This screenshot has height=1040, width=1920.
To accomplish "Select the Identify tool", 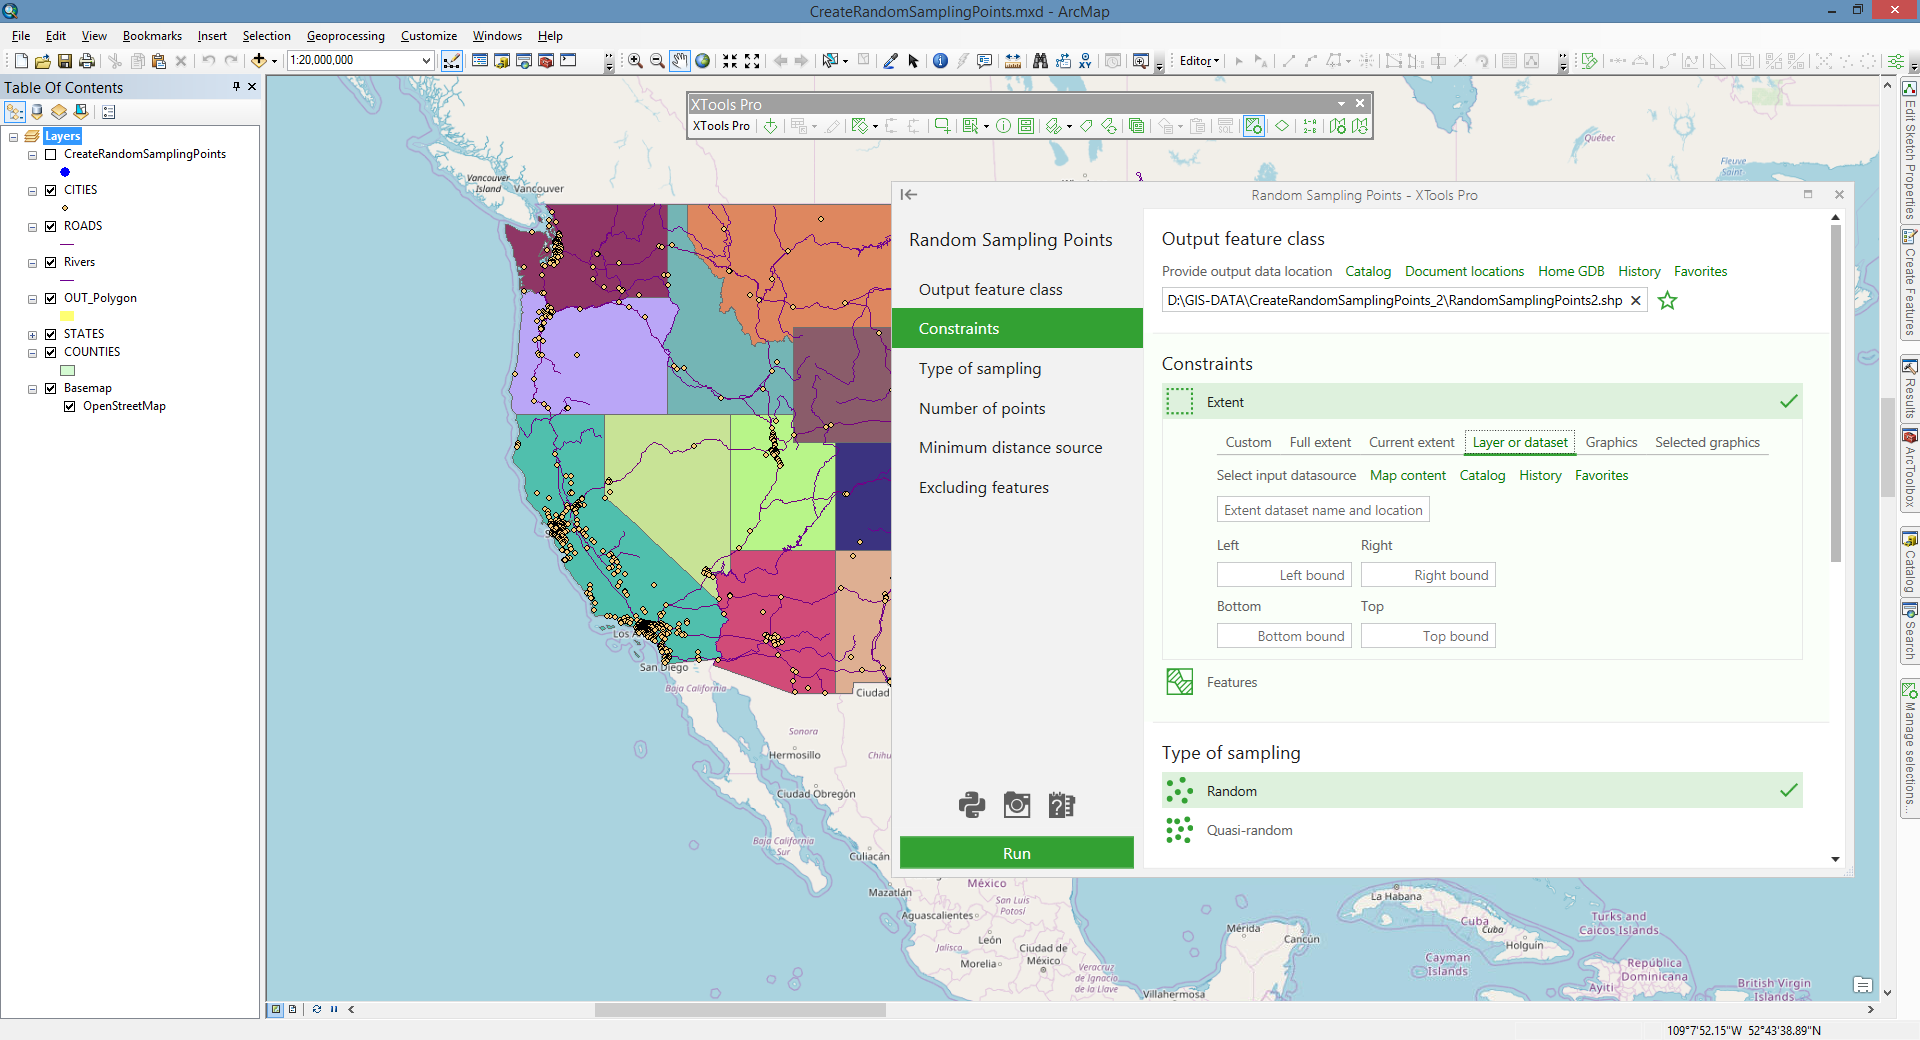I will coord(940,61).
